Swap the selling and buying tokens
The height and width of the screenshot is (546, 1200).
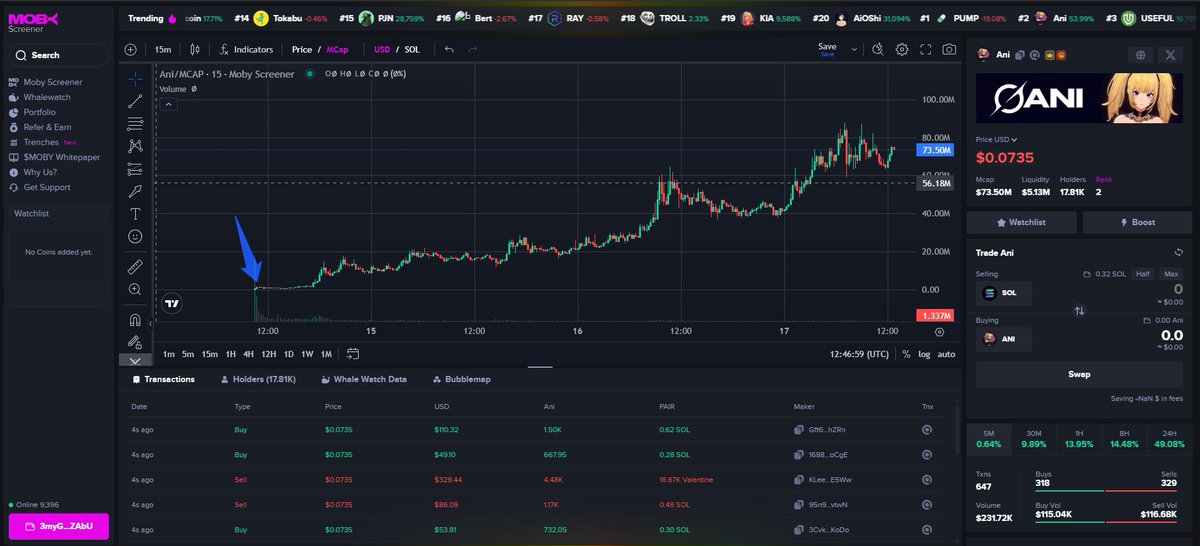[x=1079, y=311]
